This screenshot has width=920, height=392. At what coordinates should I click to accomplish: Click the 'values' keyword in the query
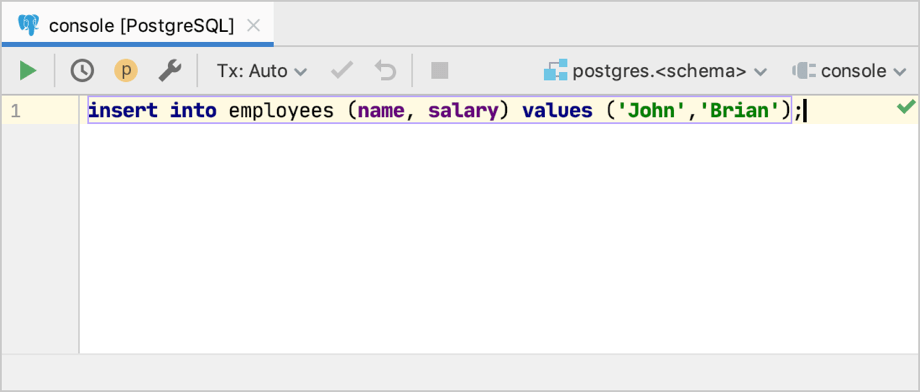(557, 110)
